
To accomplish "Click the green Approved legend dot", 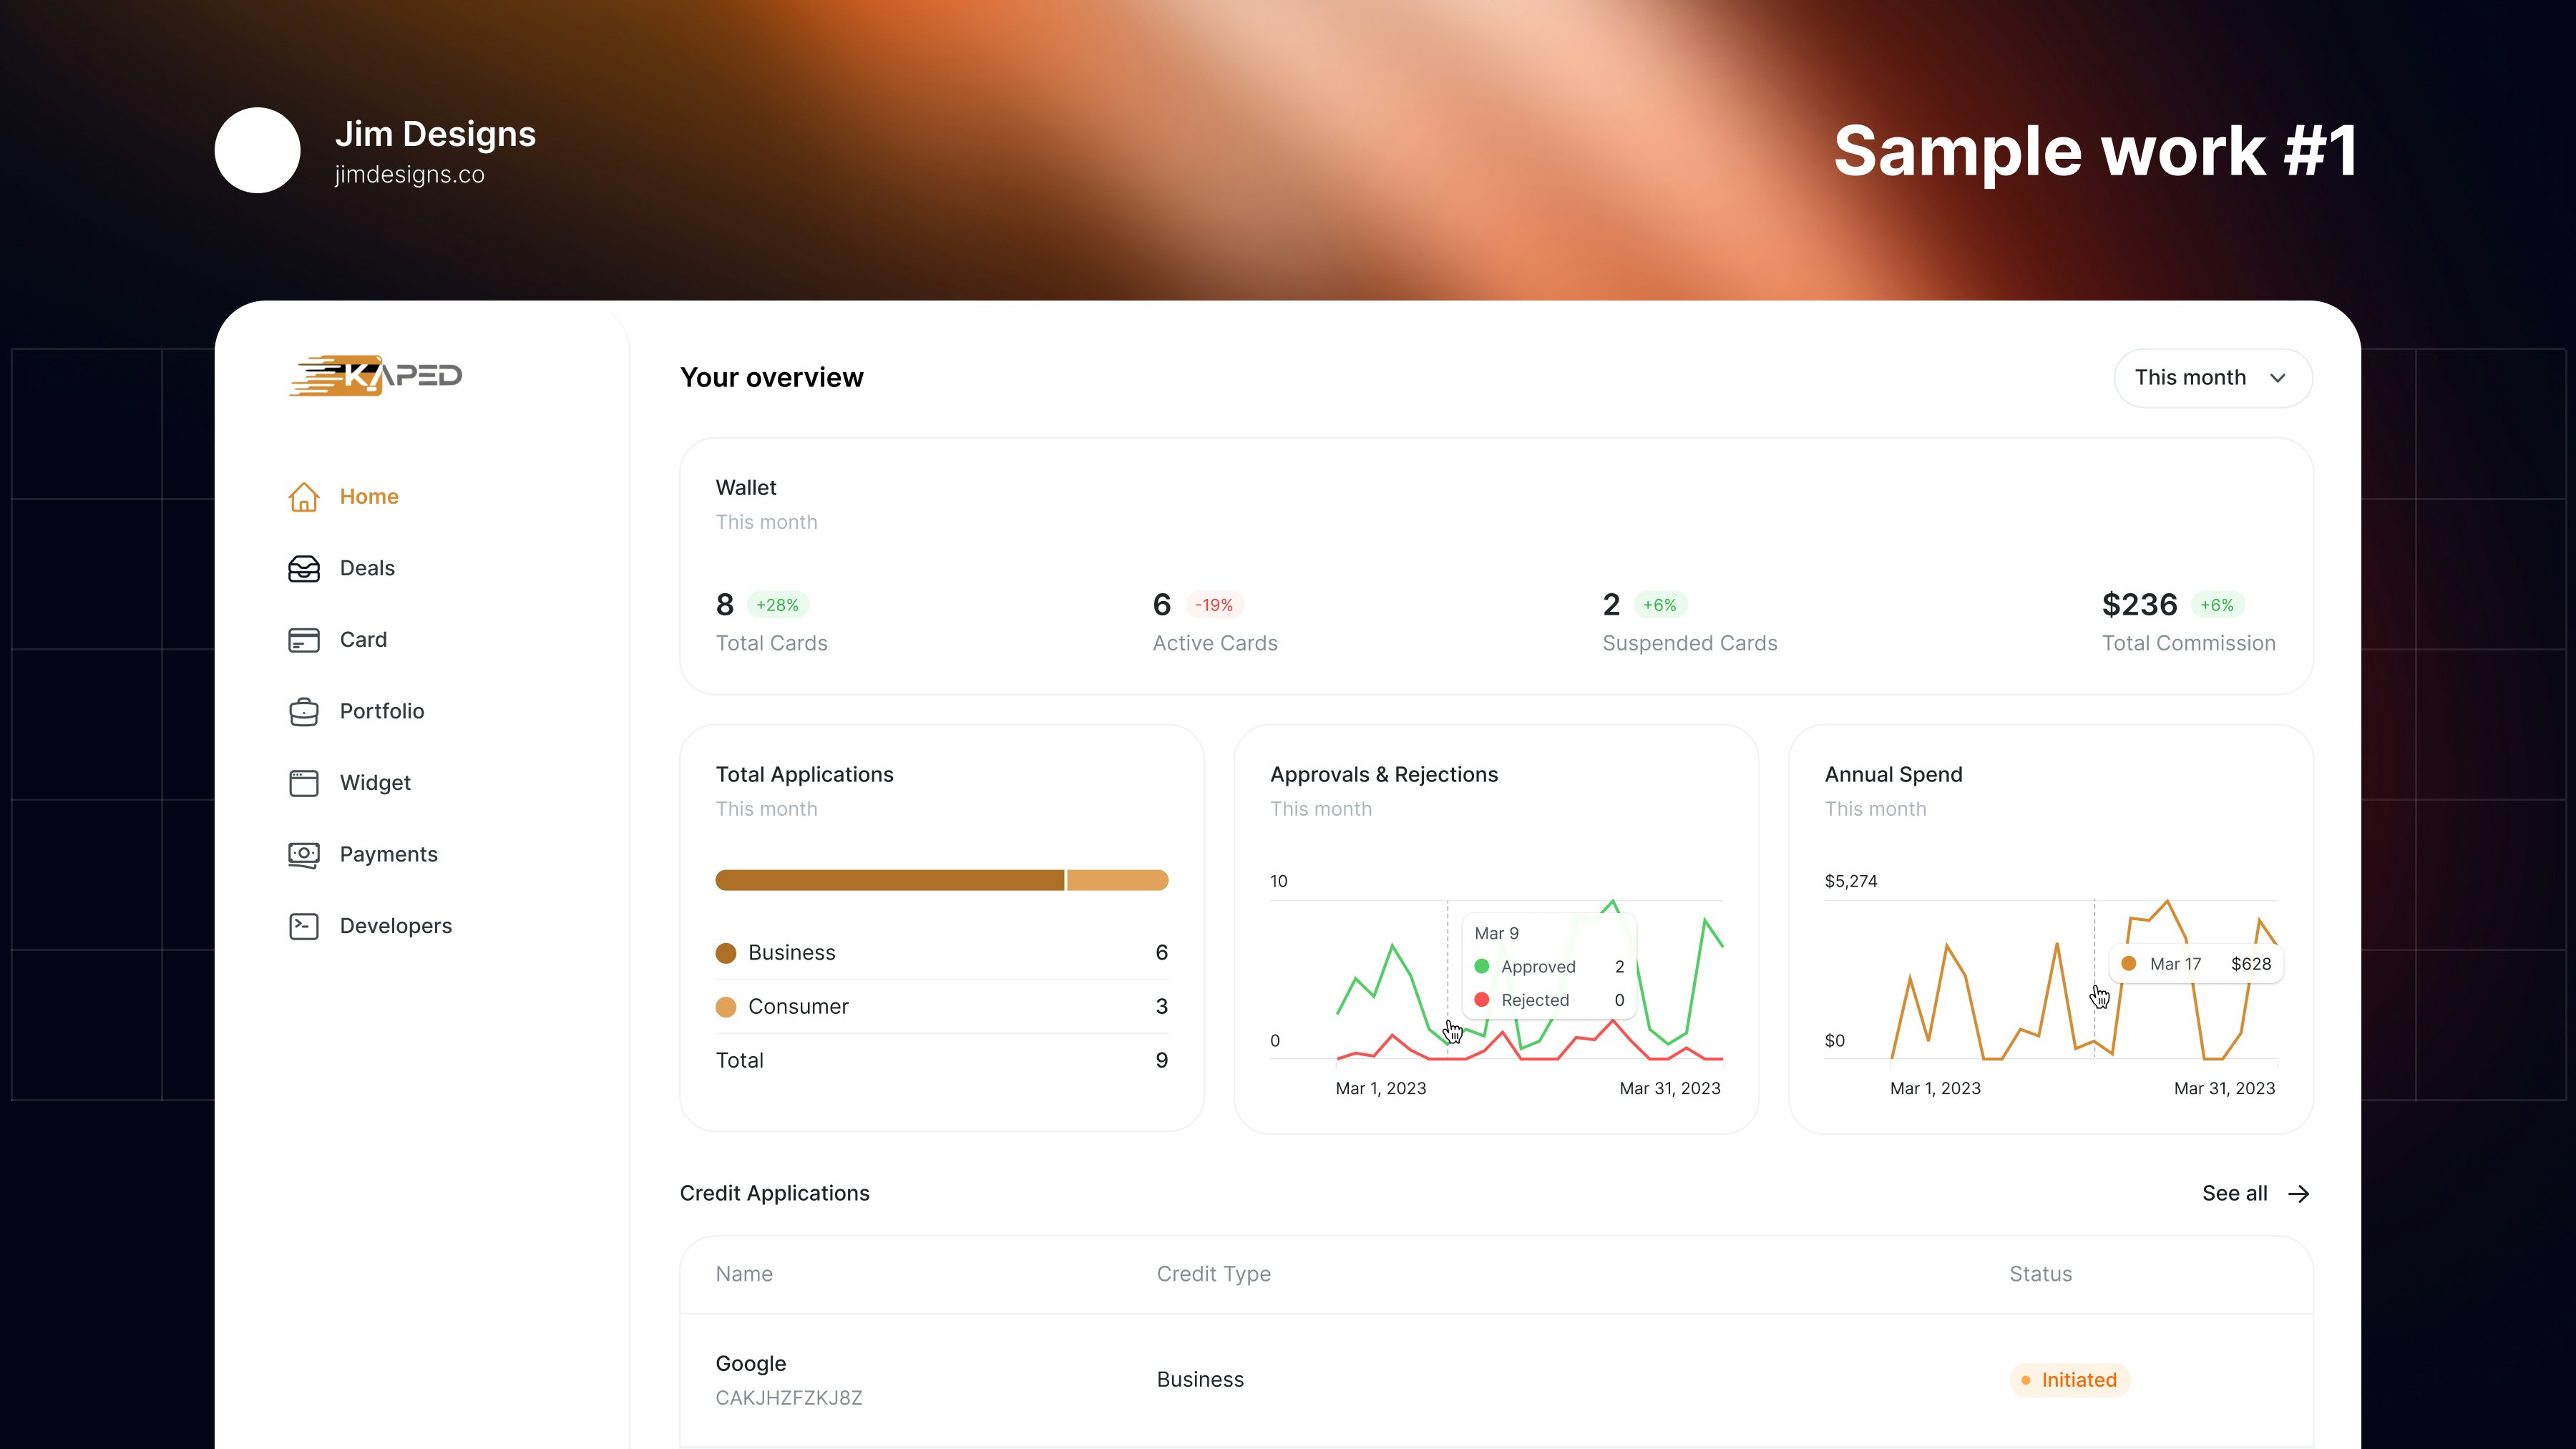I will [x=1482, y=967].
